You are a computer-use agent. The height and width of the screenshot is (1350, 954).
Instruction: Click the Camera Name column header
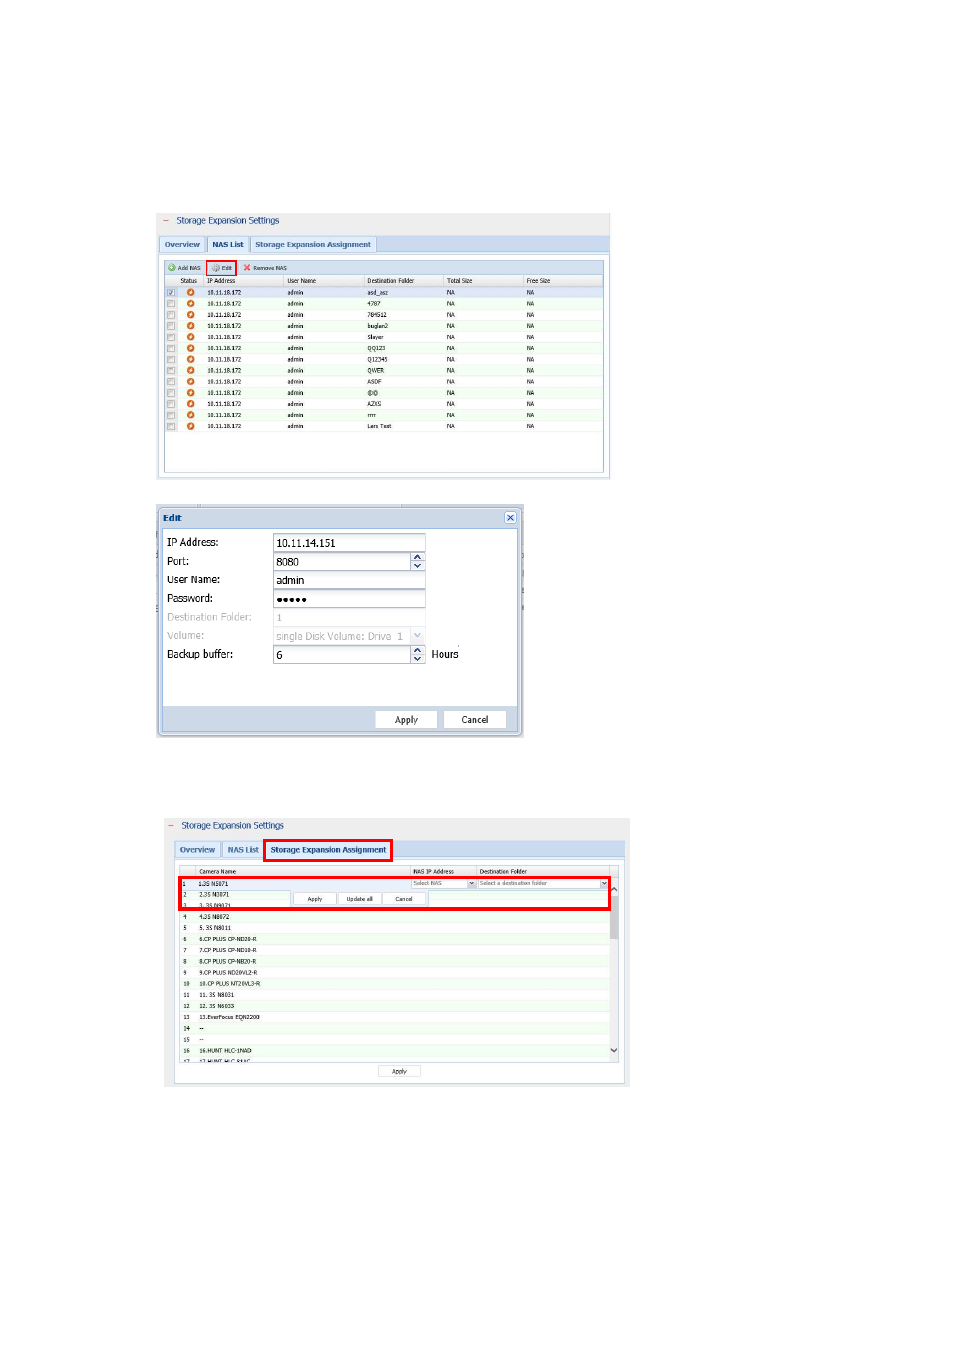[303, 872]
